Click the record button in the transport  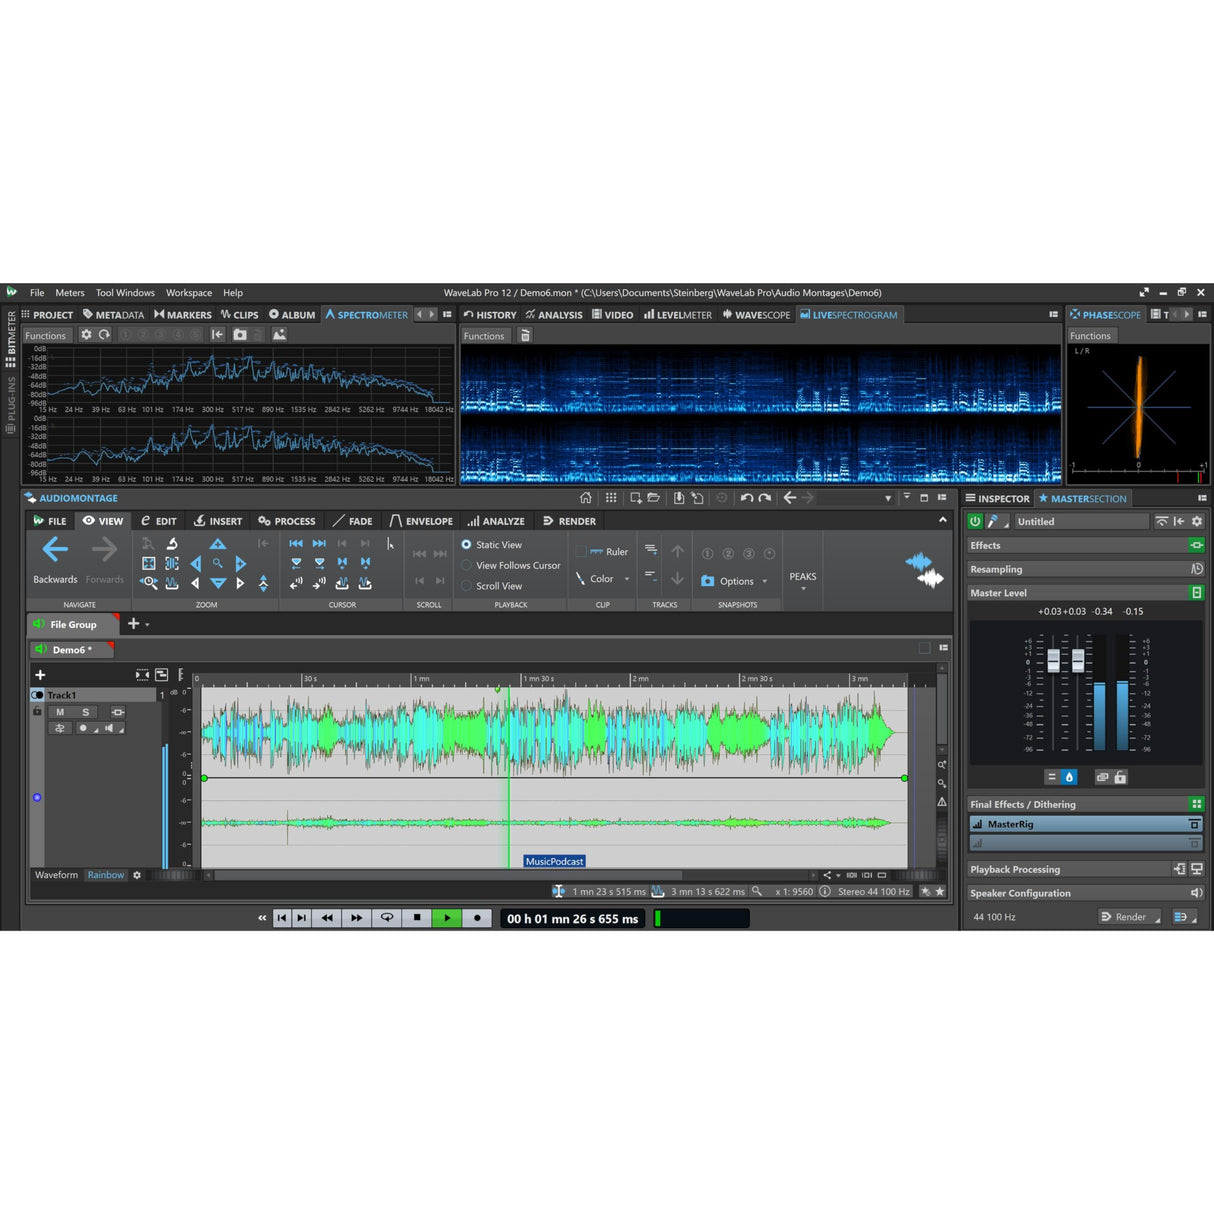click(477, 918)
